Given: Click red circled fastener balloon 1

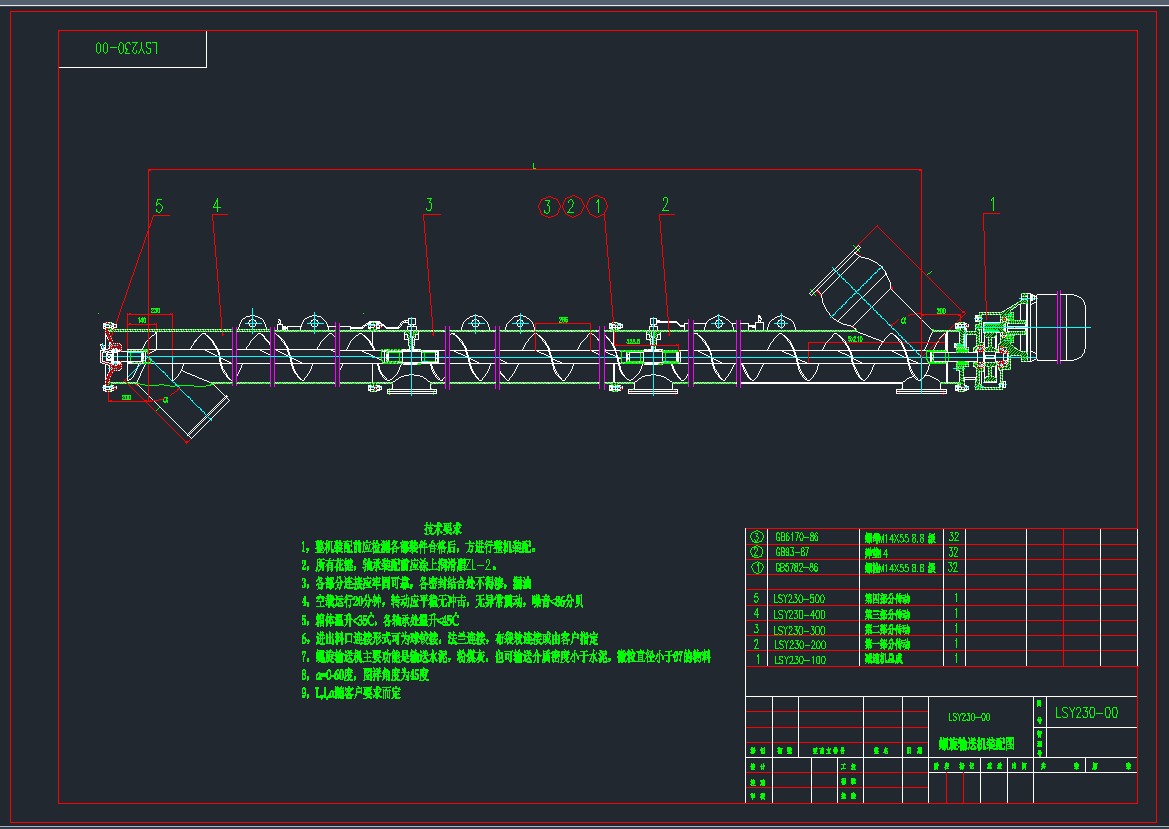Looking at the screenshot, I should tap(596, 207).
